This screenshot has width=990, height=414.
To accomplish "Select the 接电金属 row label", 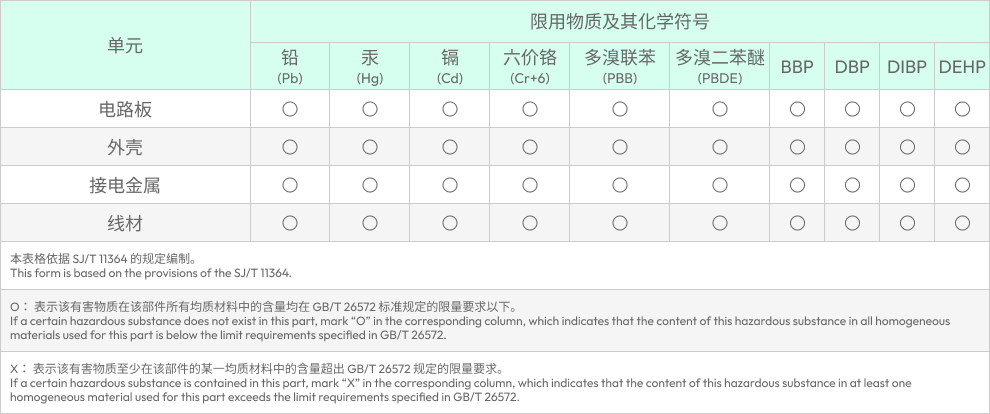I will pyautogui.click(x=125, y=185).
